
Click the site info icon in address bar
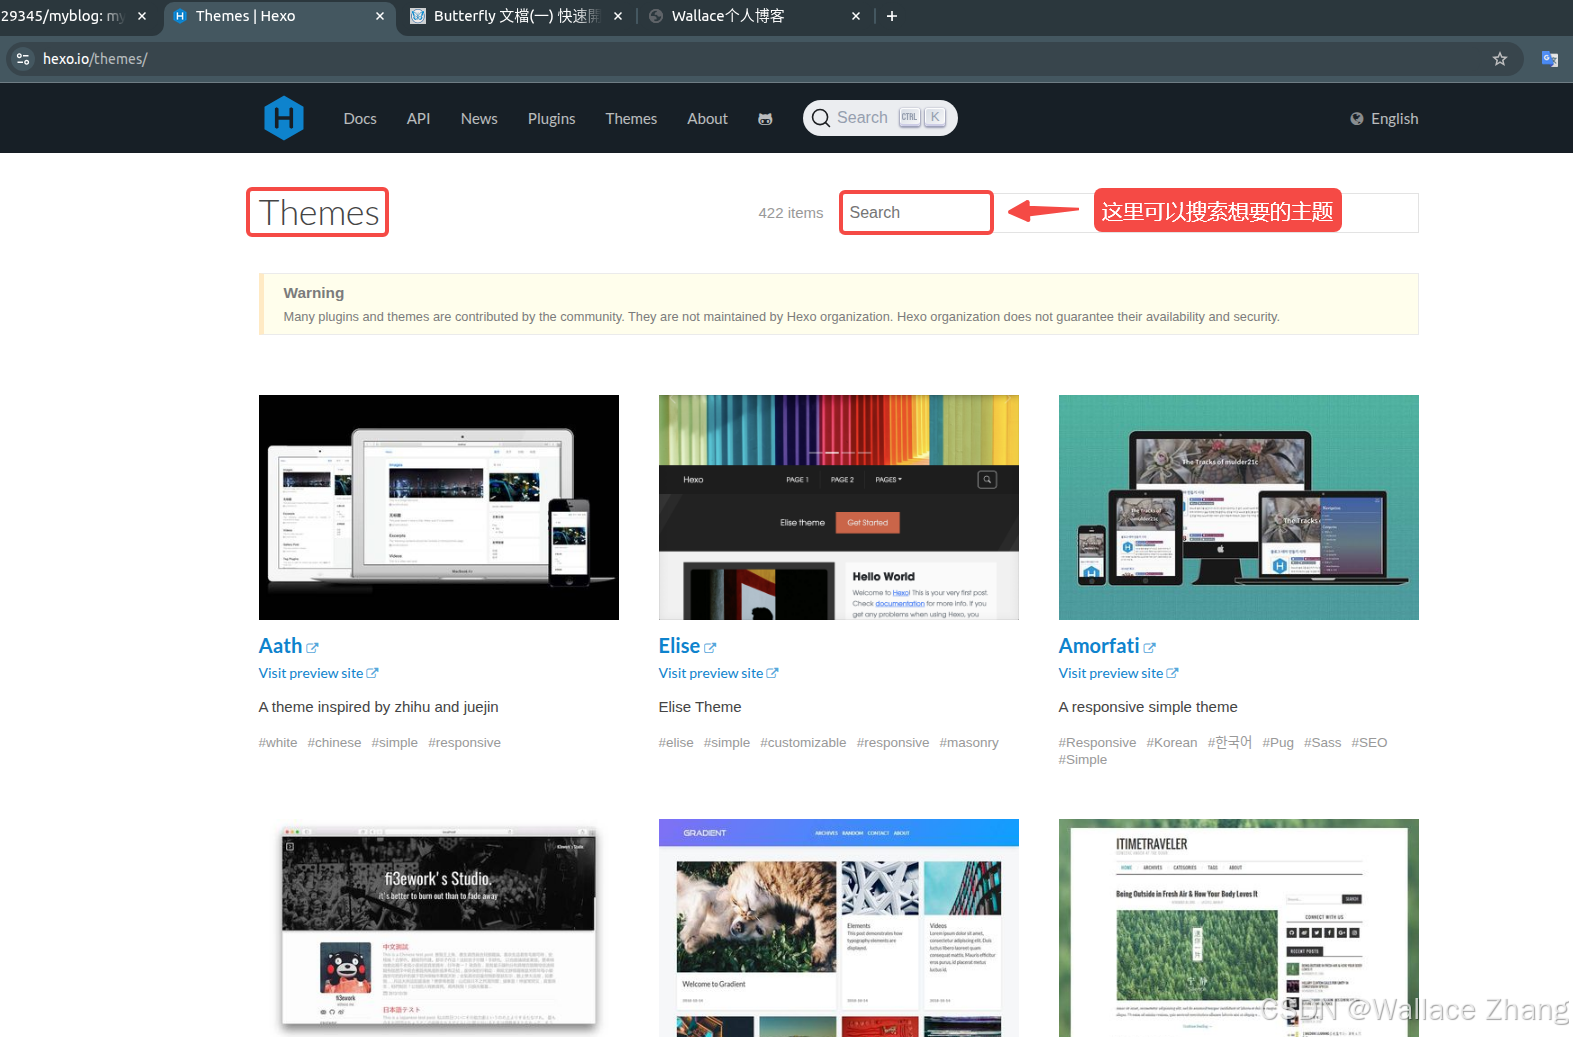click(24, 59)
